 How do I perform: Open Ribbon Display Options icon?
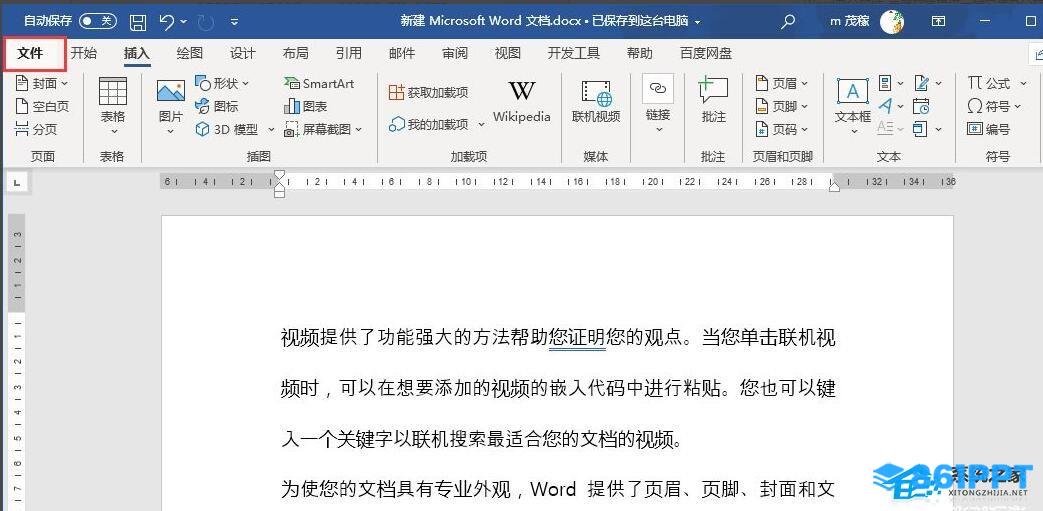tap(938, 21)
